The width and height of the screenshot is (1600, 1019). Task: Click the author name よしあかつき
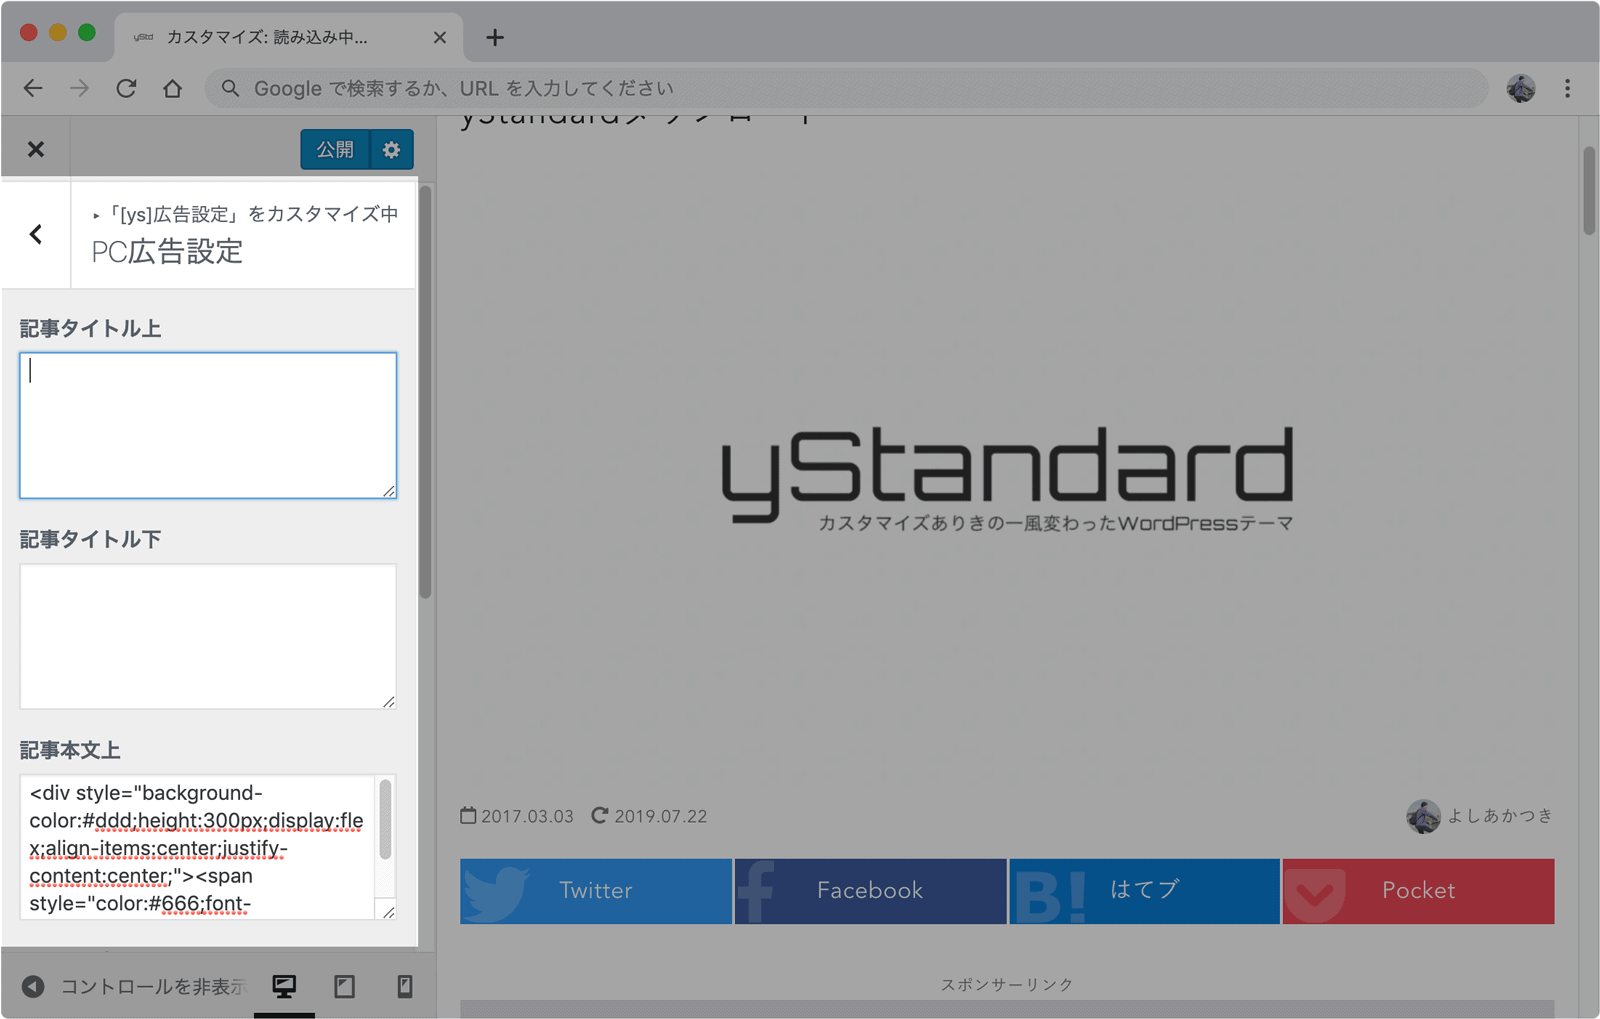click(x=1501, y=816)
